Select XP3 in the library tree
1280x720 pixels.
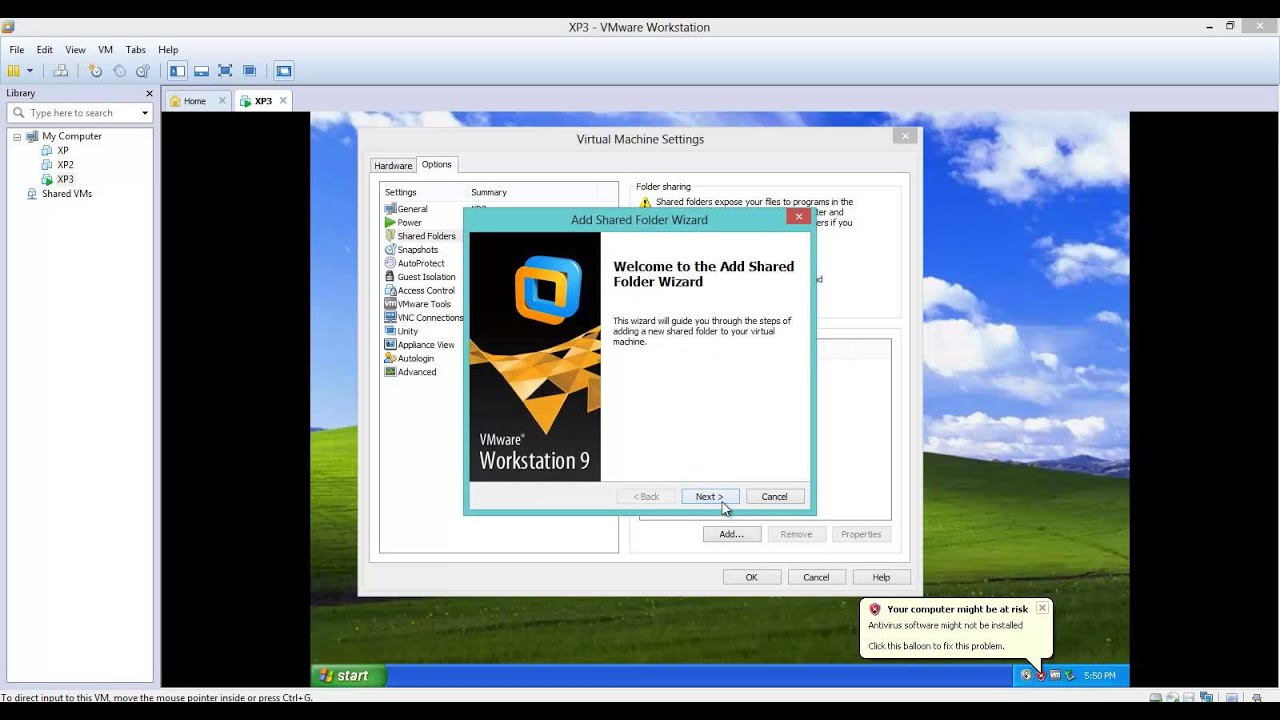click(x=65, y=179)
